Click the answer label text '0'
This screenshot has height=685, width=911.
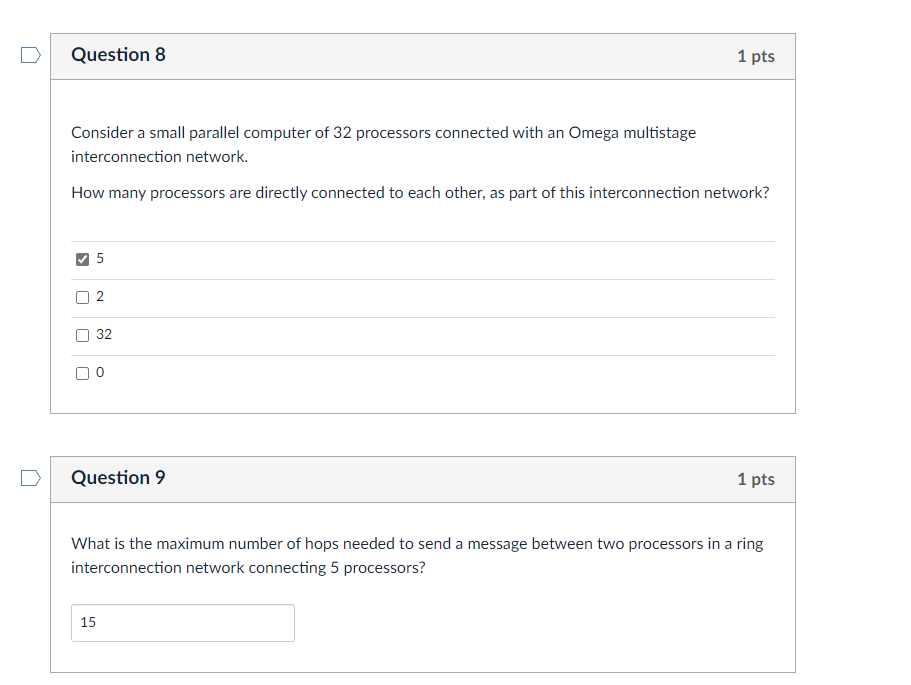point(100,373)
